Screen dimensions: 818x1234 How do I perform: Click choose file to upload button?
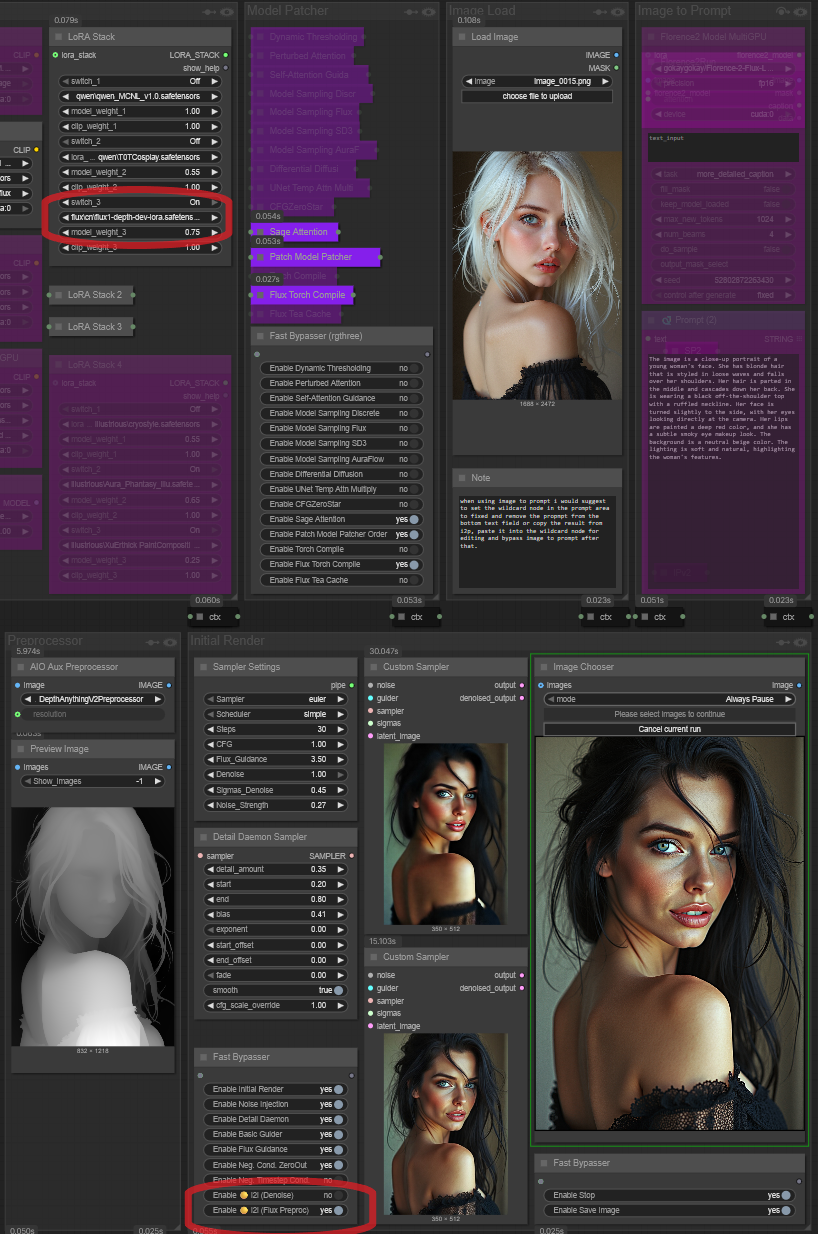coord(537,96)
